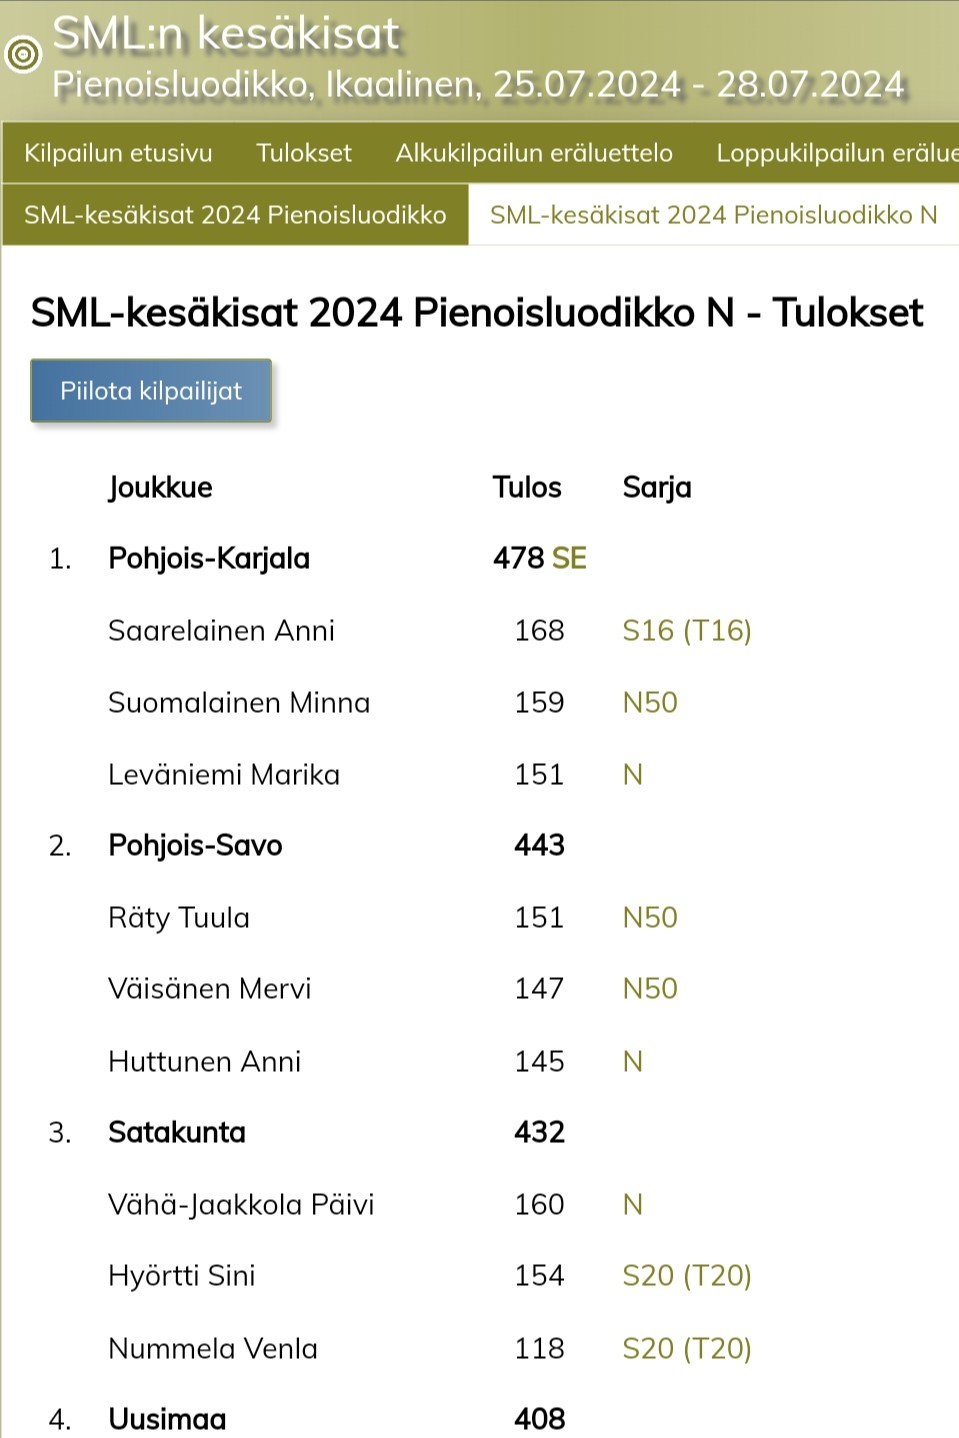
Task: Open N series link for Vähä-Jaakkola Päivi
Action: click(x=632, y=1204)
